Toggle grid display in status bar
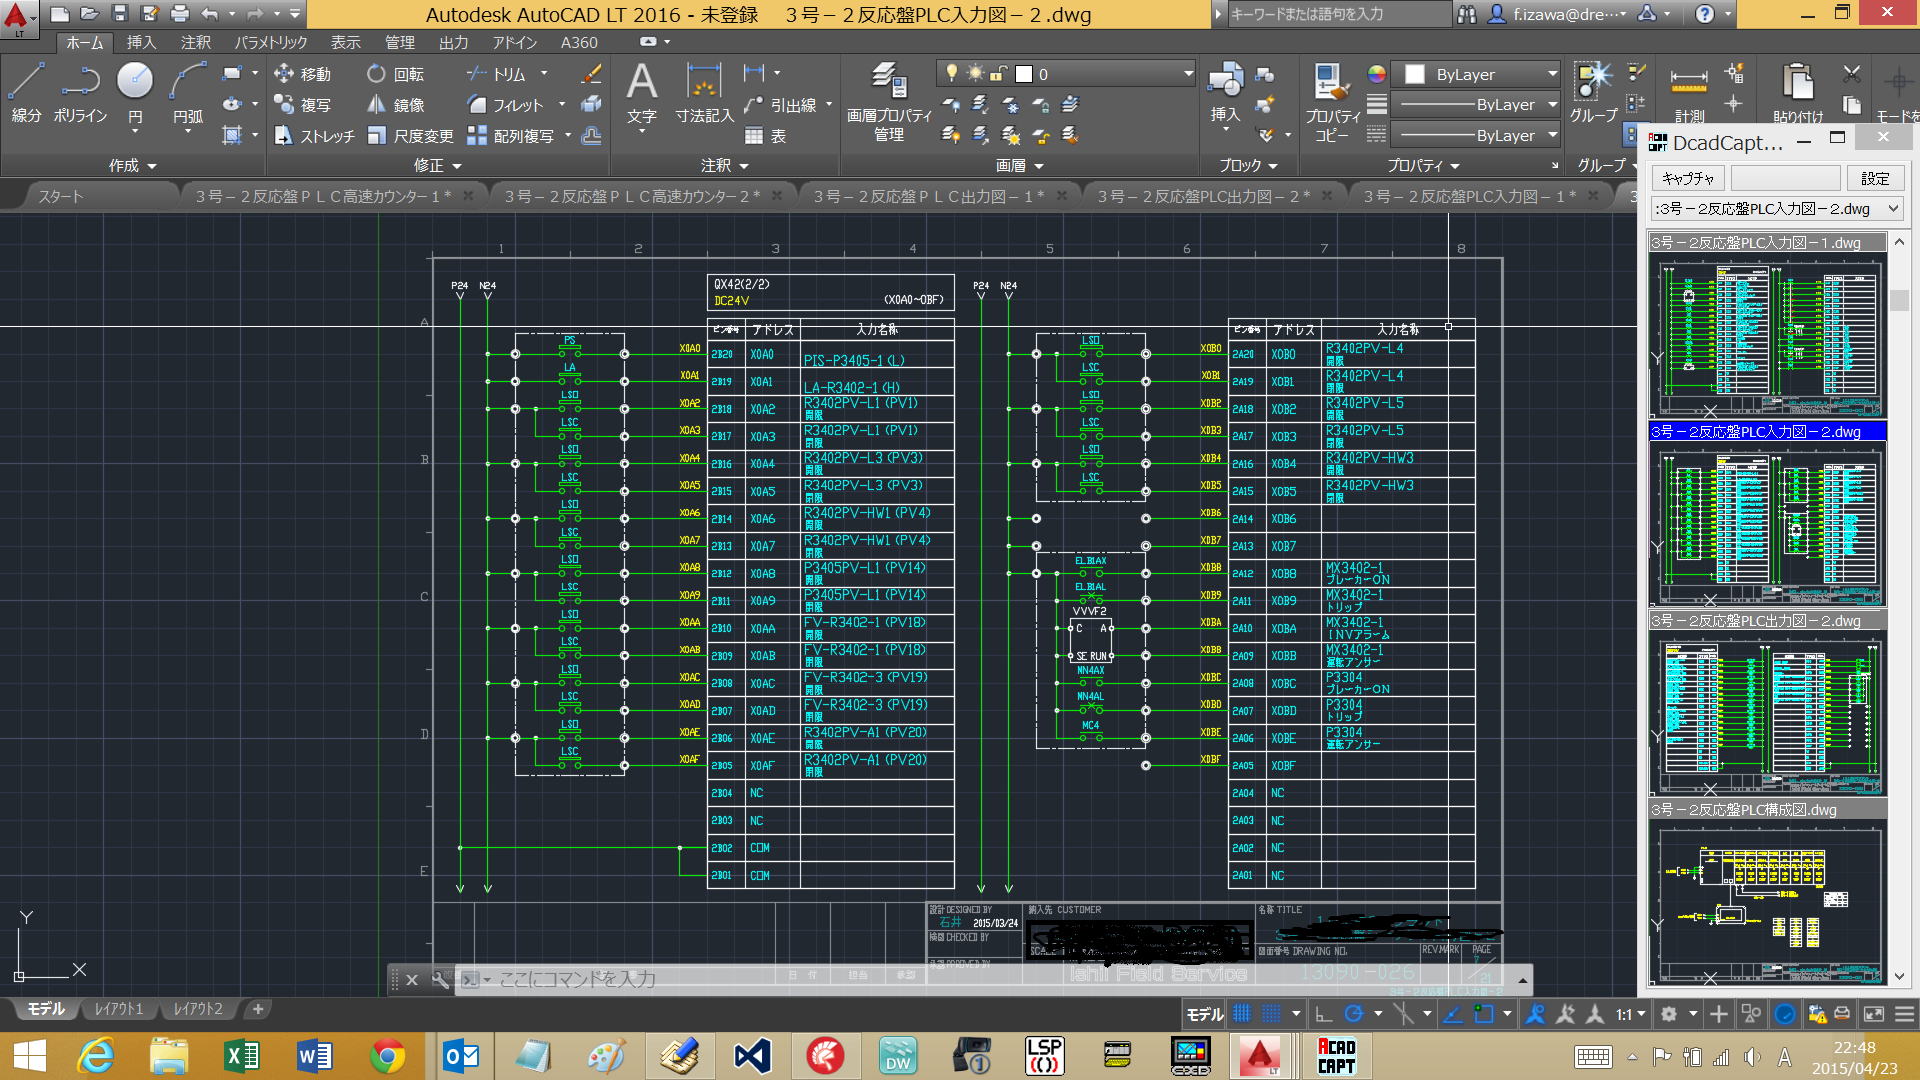This screenshot has height=1080, width=1920. (x=1241, y=1014)
